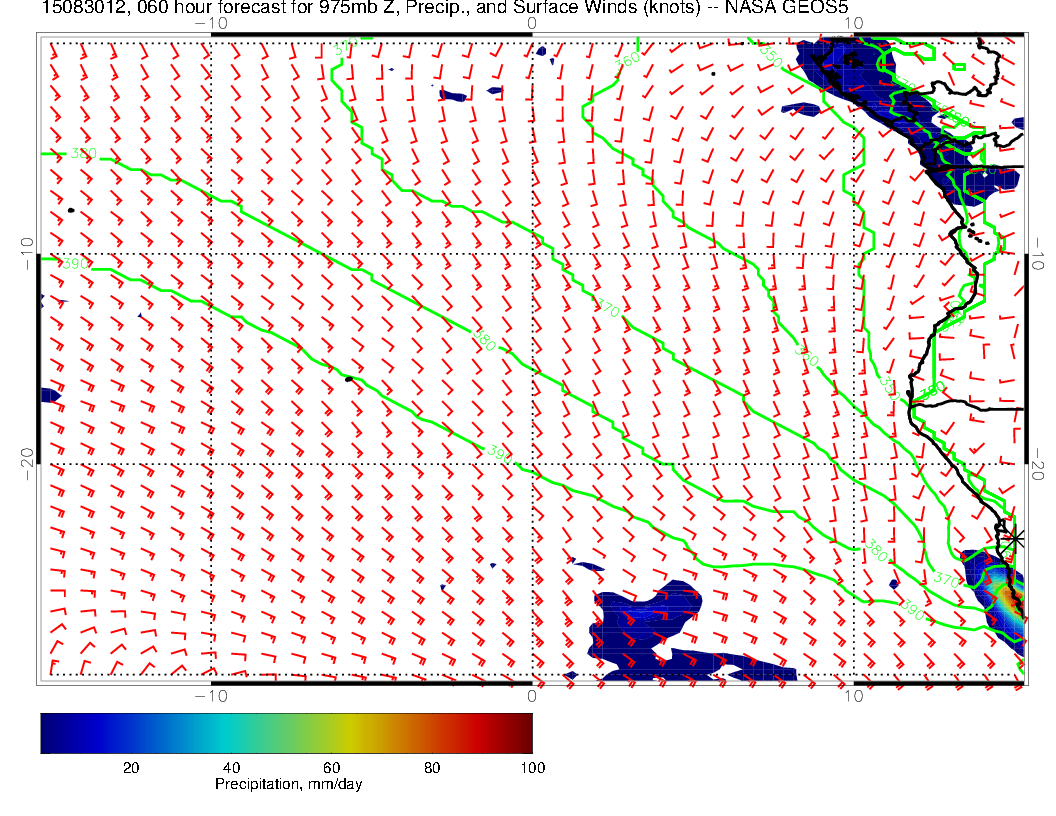
Task: Click the red-orange heavy rain hotspot
Action: point(1005,597)
